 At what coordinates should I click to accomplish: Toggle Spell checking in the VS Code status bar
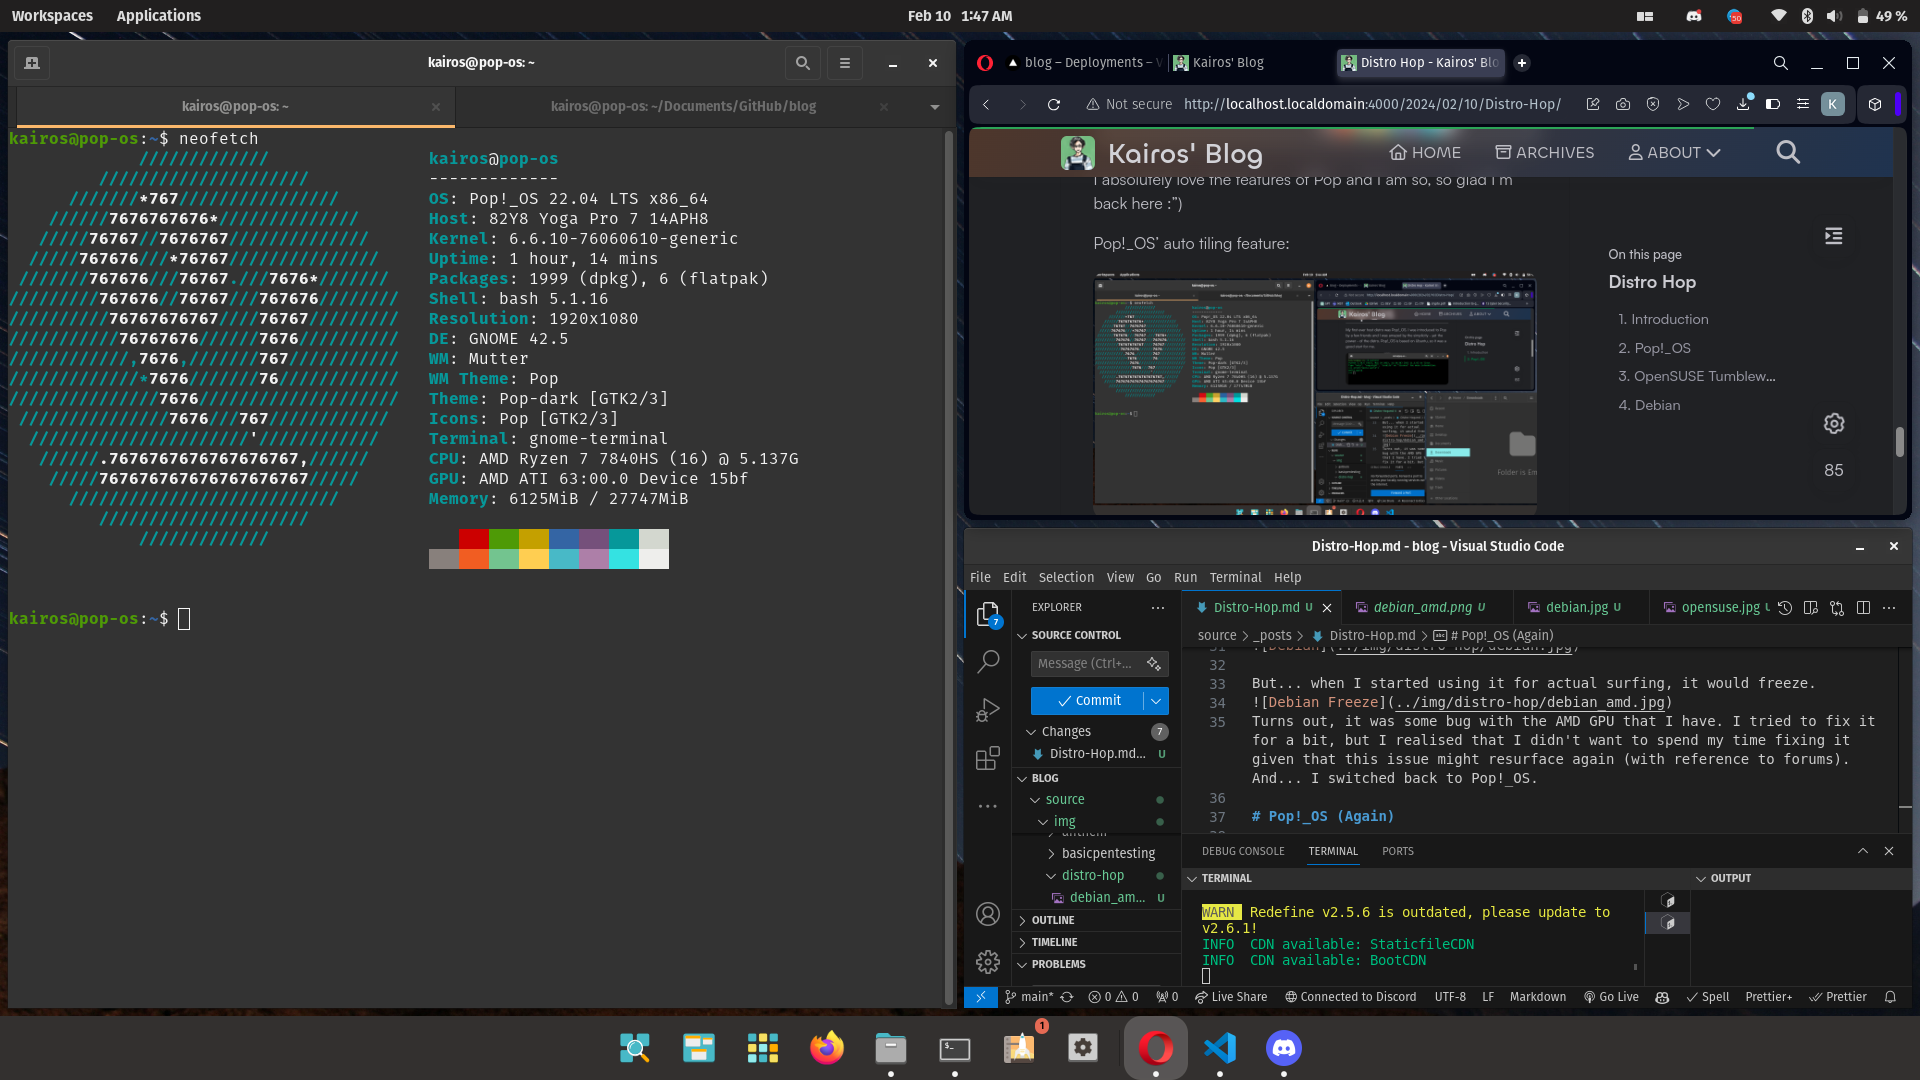[1709, 997]
